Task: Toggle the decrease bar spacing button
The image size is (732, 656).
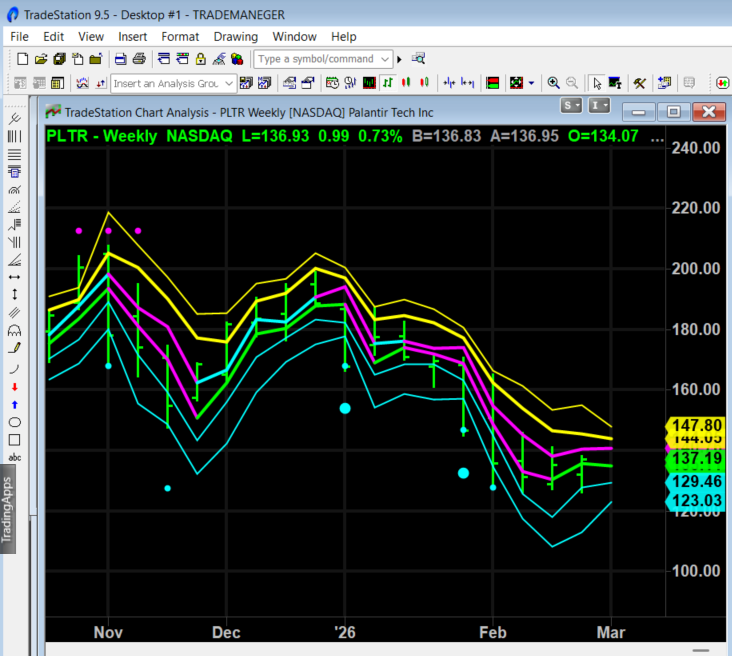Action: coord(449,83)
